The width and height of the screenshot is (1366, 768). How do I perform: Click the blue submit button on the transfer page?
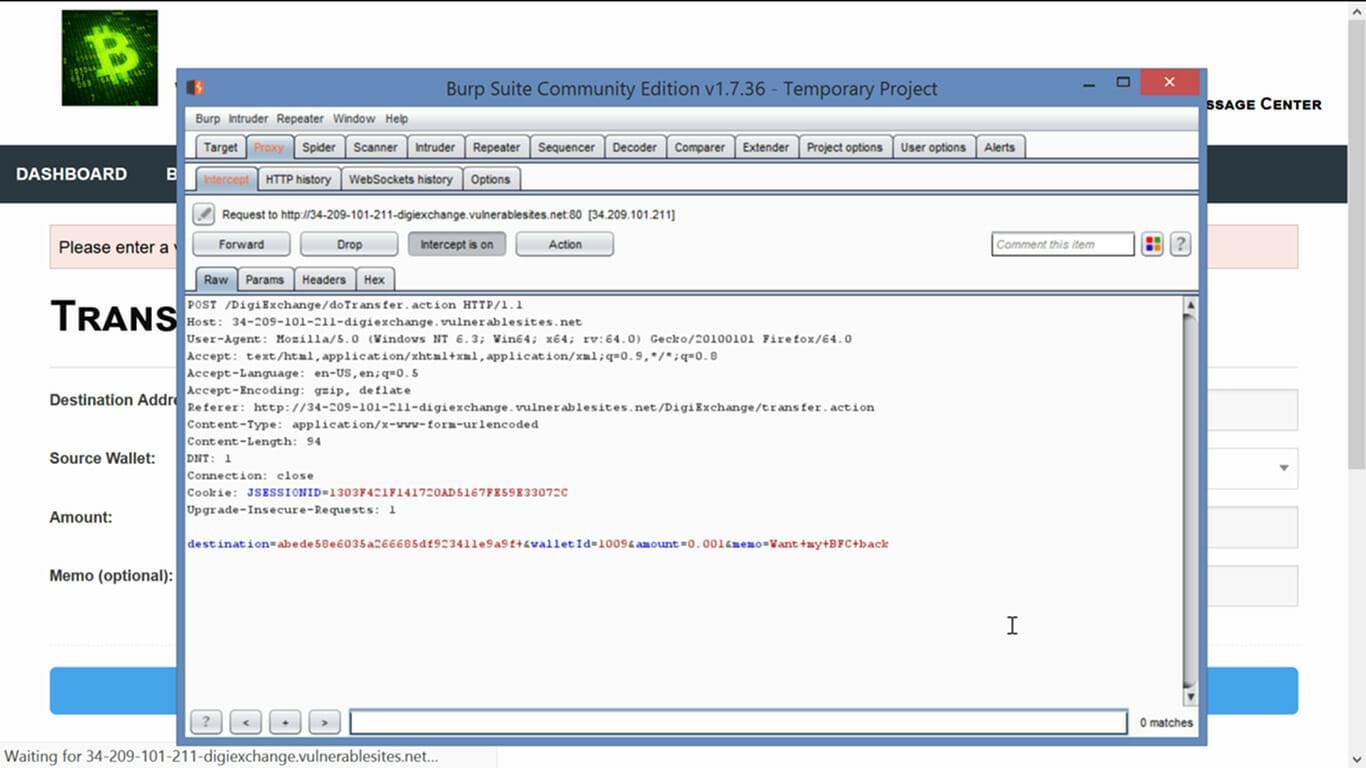[674, 691]
